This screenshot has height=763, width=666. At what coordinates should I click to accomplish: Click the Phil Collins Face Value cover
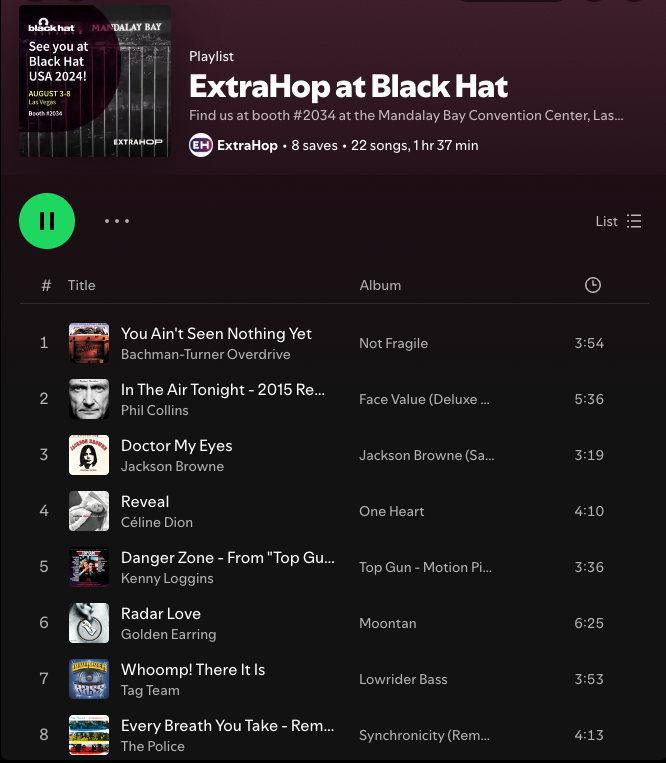(x=89, y=399)
